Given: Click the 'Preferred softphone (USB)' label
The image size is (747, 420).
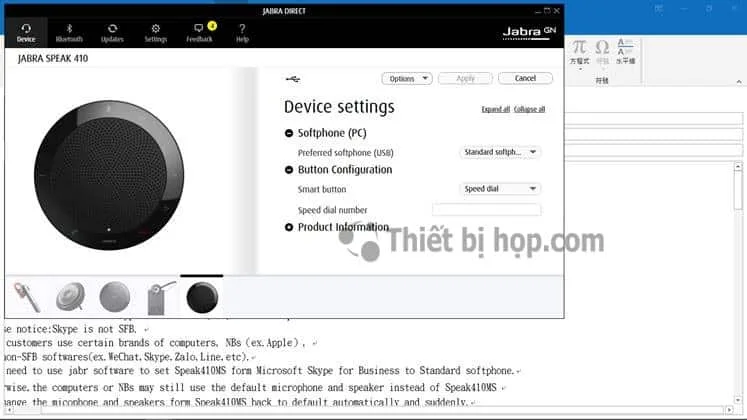Looking at the screenshot, I should (x=345, y=153).
